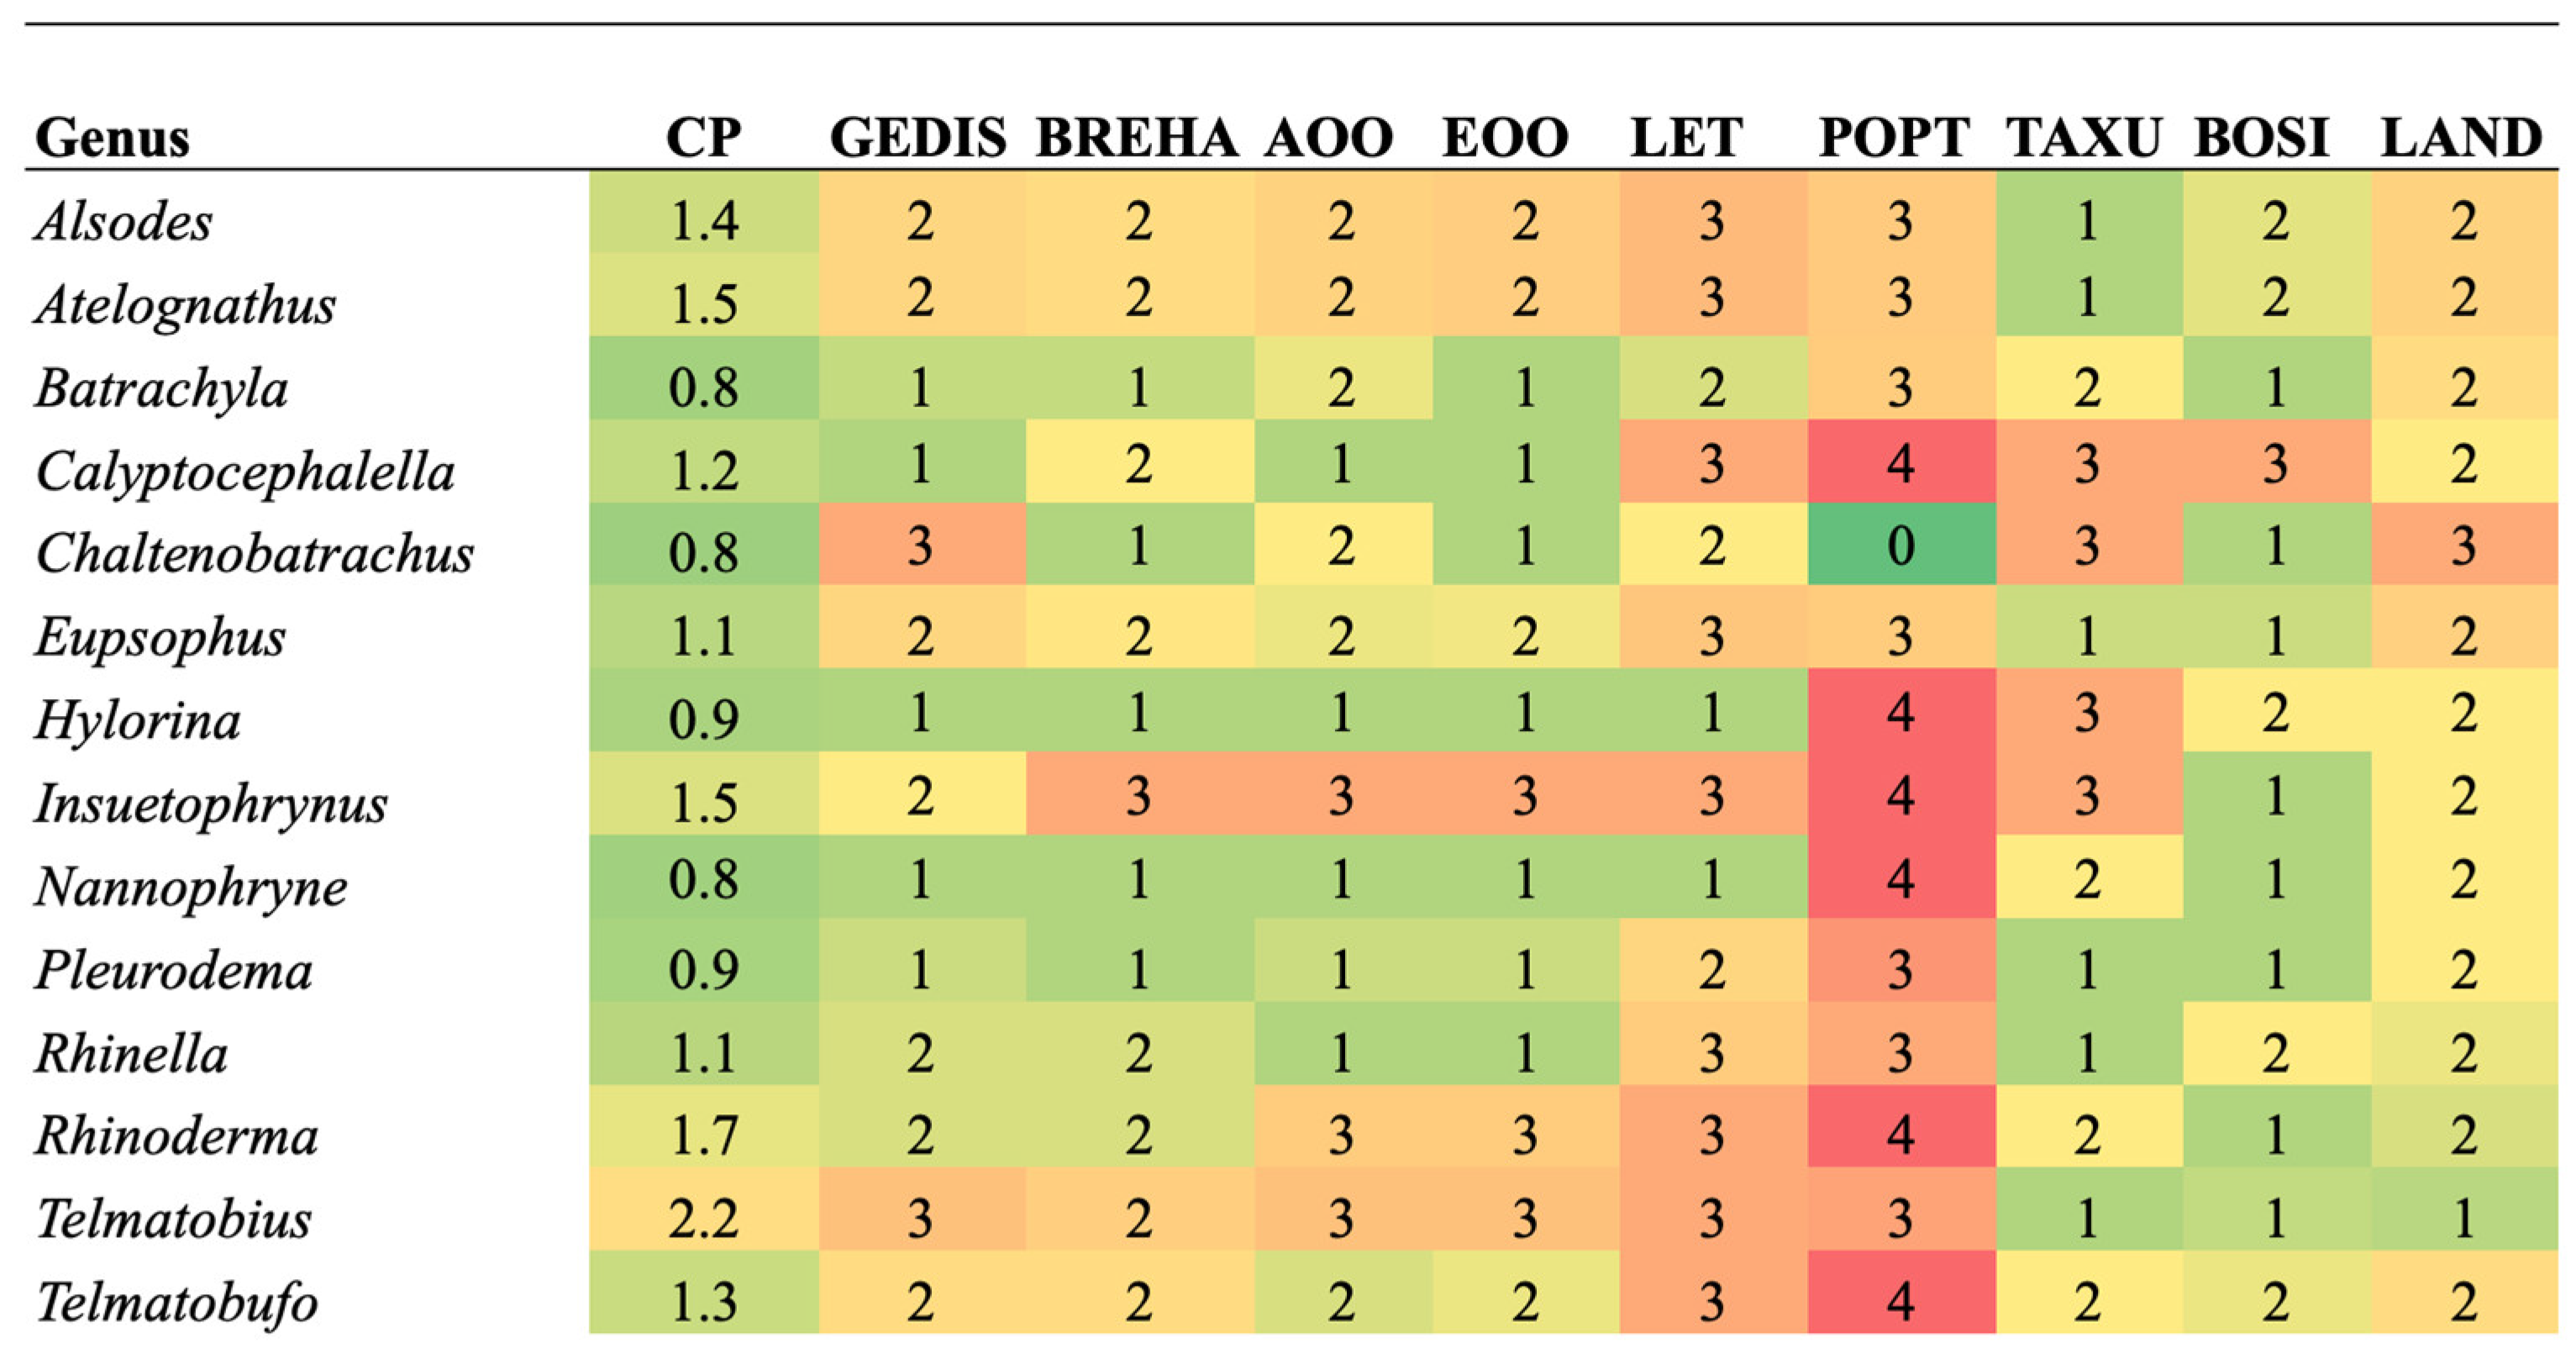This screenshot has width=2576, height=1359.
Task: Click the Genus column header
Action: [x=112, y=137]
